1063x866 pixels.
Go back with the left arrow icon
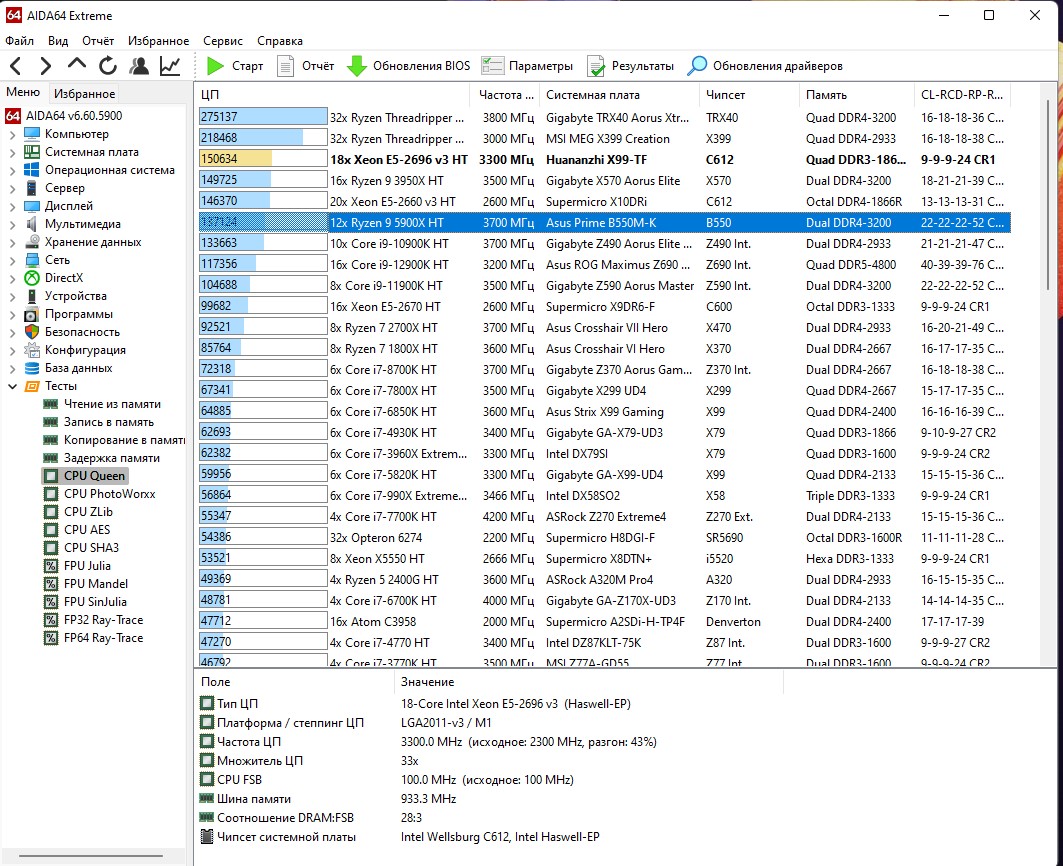pos(16,66)
